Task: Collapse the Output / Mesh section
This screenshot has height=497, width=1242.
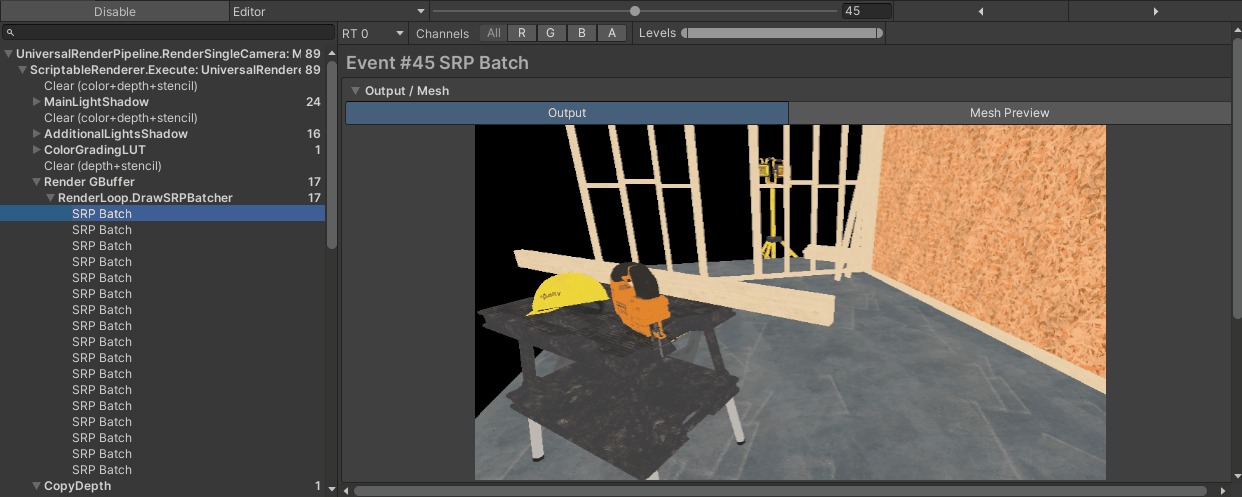Action: coord(355,90)
